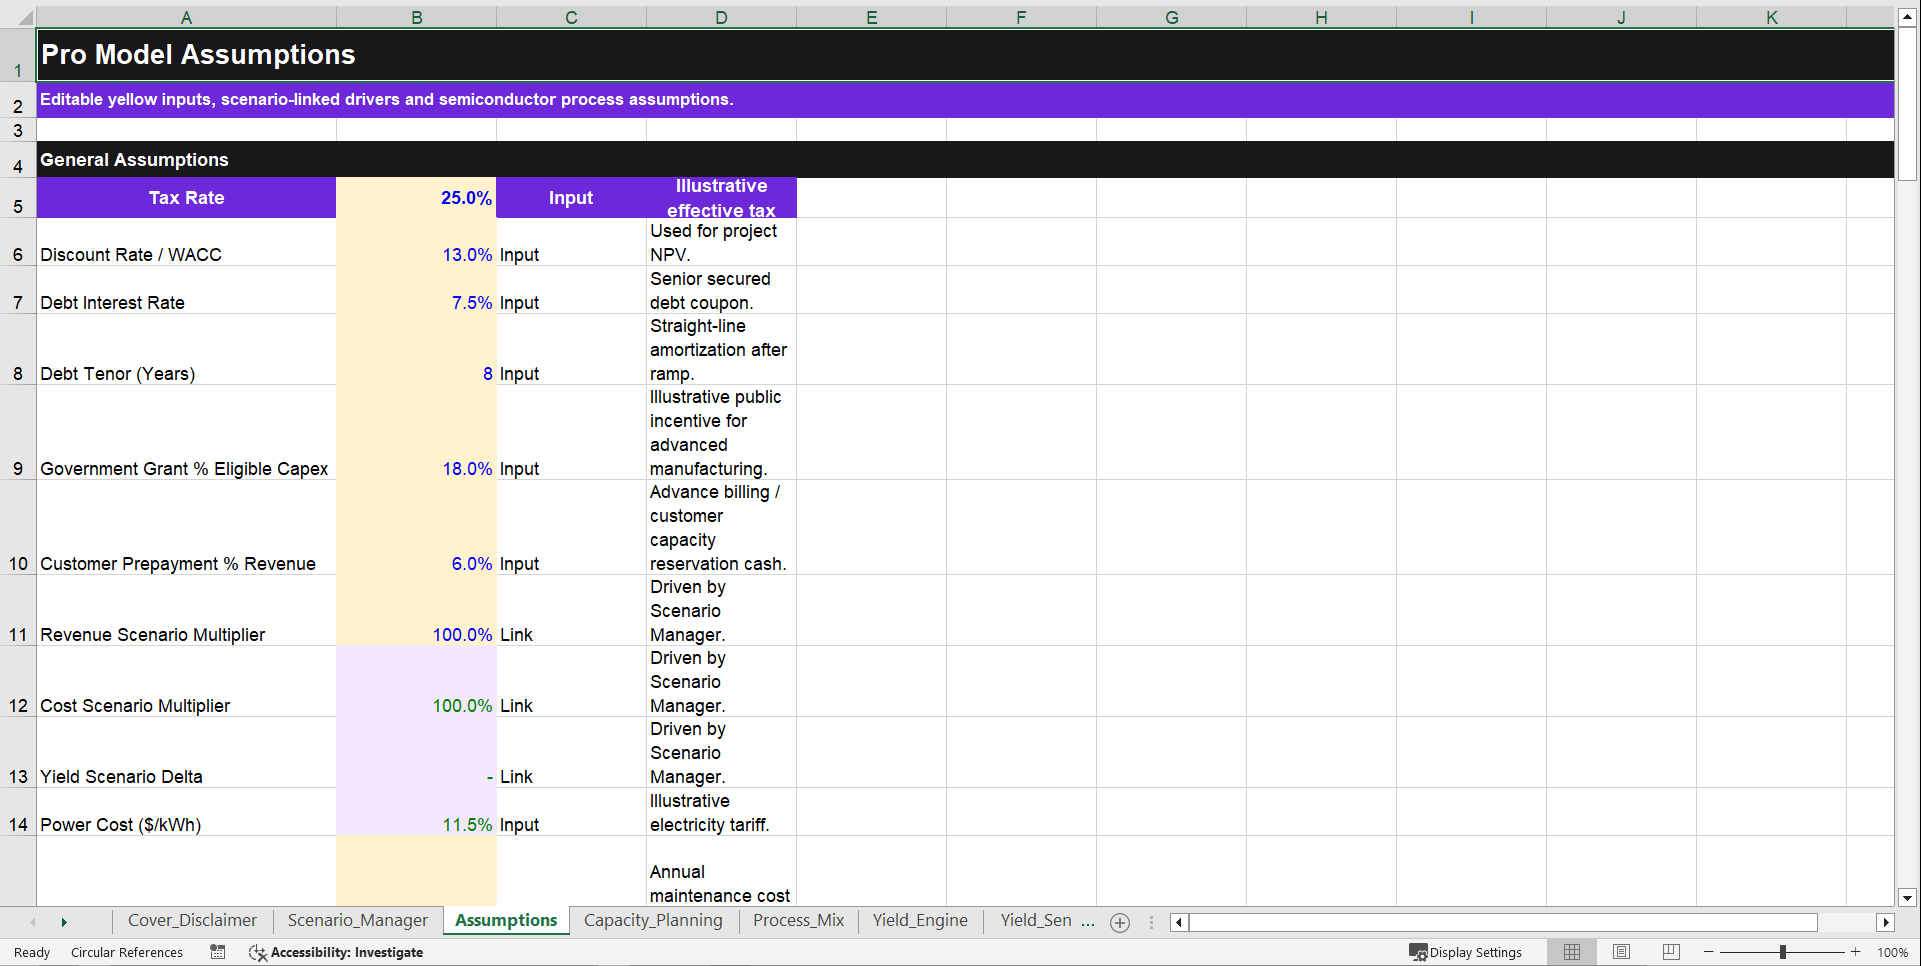Select Power Cost 11.5% cell

pos(416,812)
